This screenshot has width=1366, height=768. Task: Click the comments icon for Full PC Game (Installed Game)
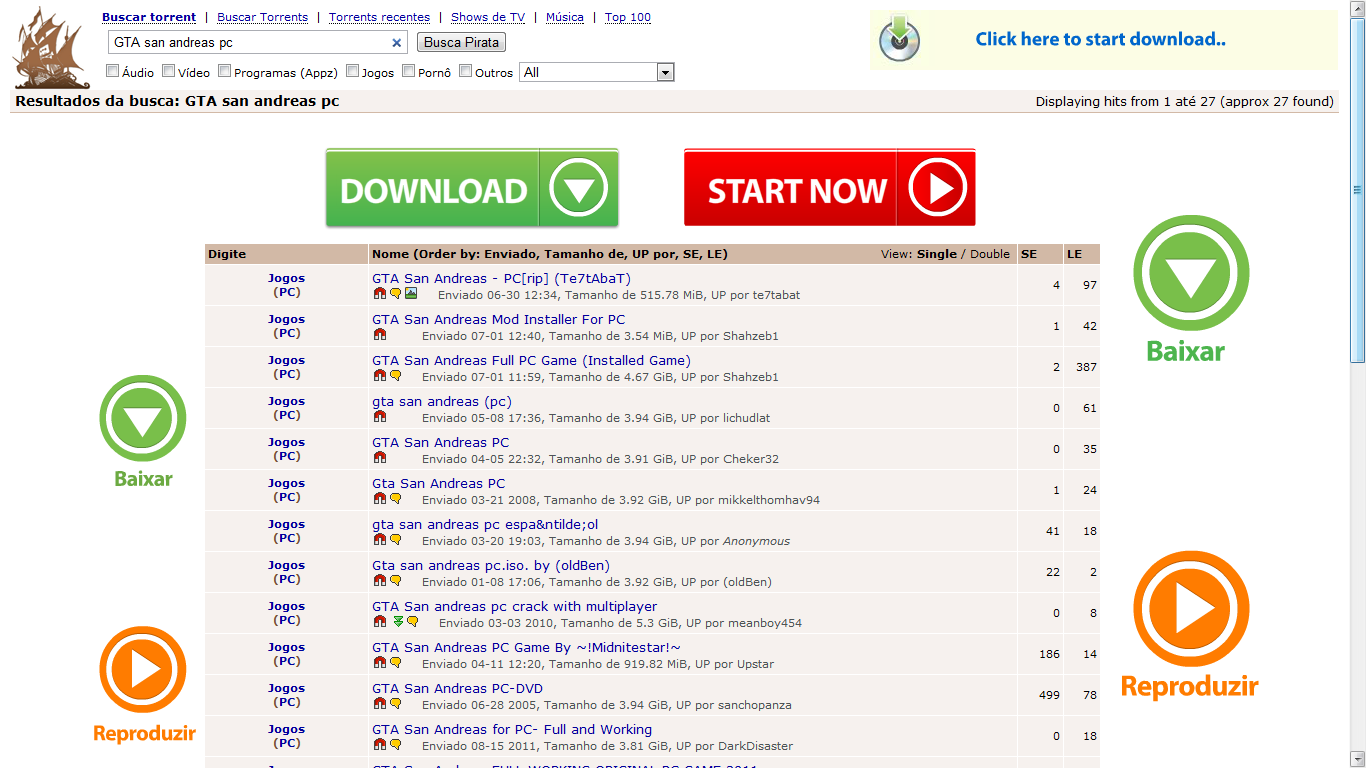[395, 376]
